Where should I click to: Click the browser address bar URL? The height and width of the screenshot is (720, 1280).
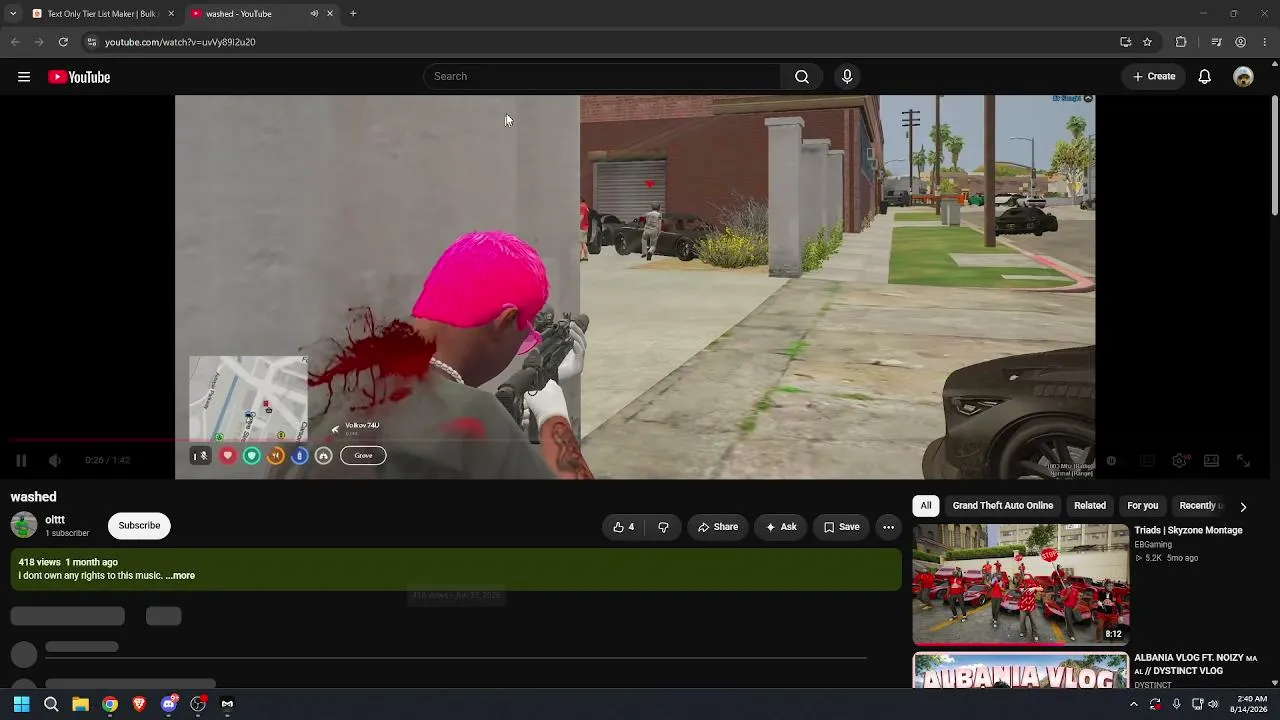click(x=180, y=42)
